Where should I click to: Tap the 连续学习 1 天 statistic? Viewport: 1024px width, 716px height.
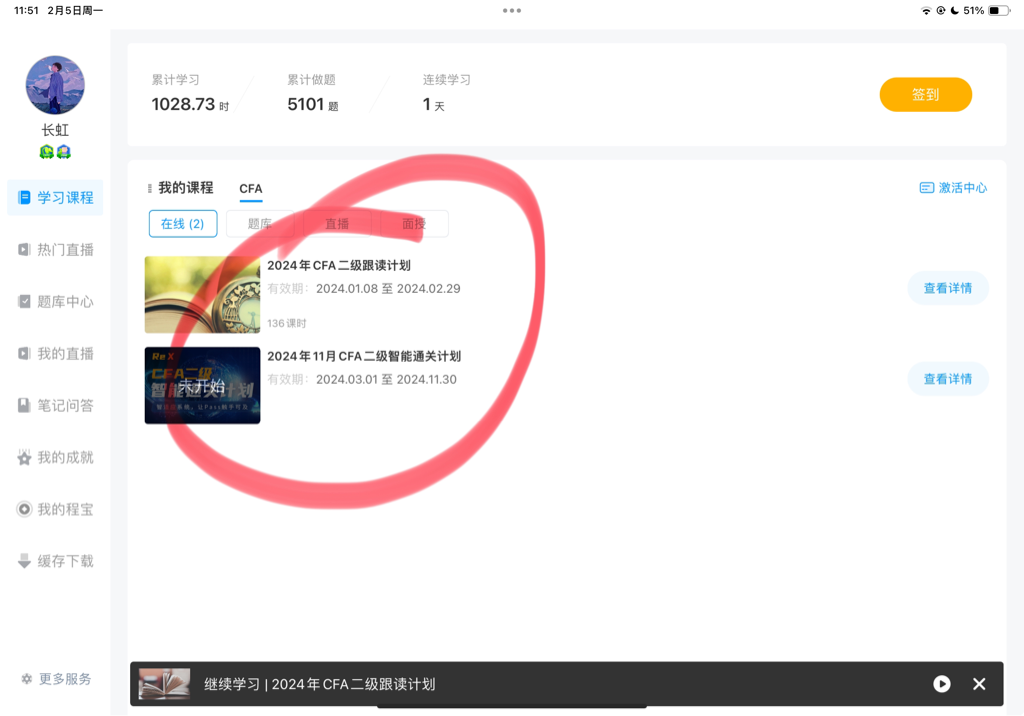[x=446, y=93]
